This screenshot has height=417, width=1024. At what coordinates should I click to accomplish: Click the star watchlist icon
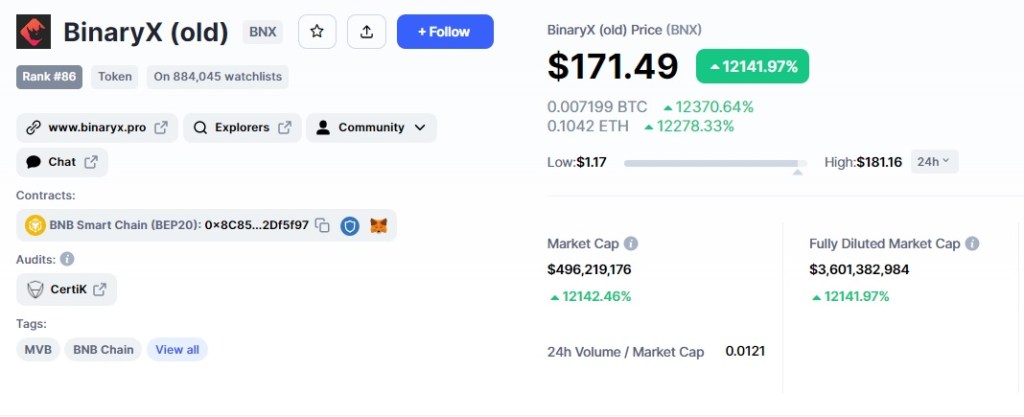[317, 31]
